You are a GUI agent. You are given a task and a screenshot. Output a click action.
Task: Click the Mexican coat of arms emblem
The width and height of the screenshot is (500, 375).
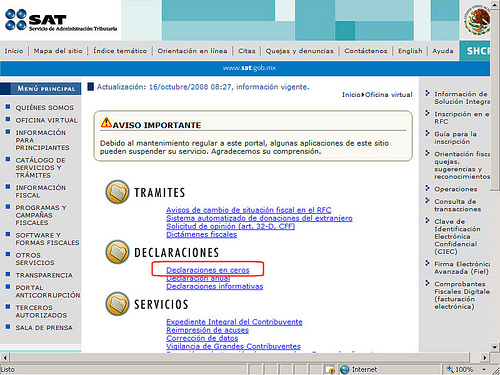click(478, 21)
